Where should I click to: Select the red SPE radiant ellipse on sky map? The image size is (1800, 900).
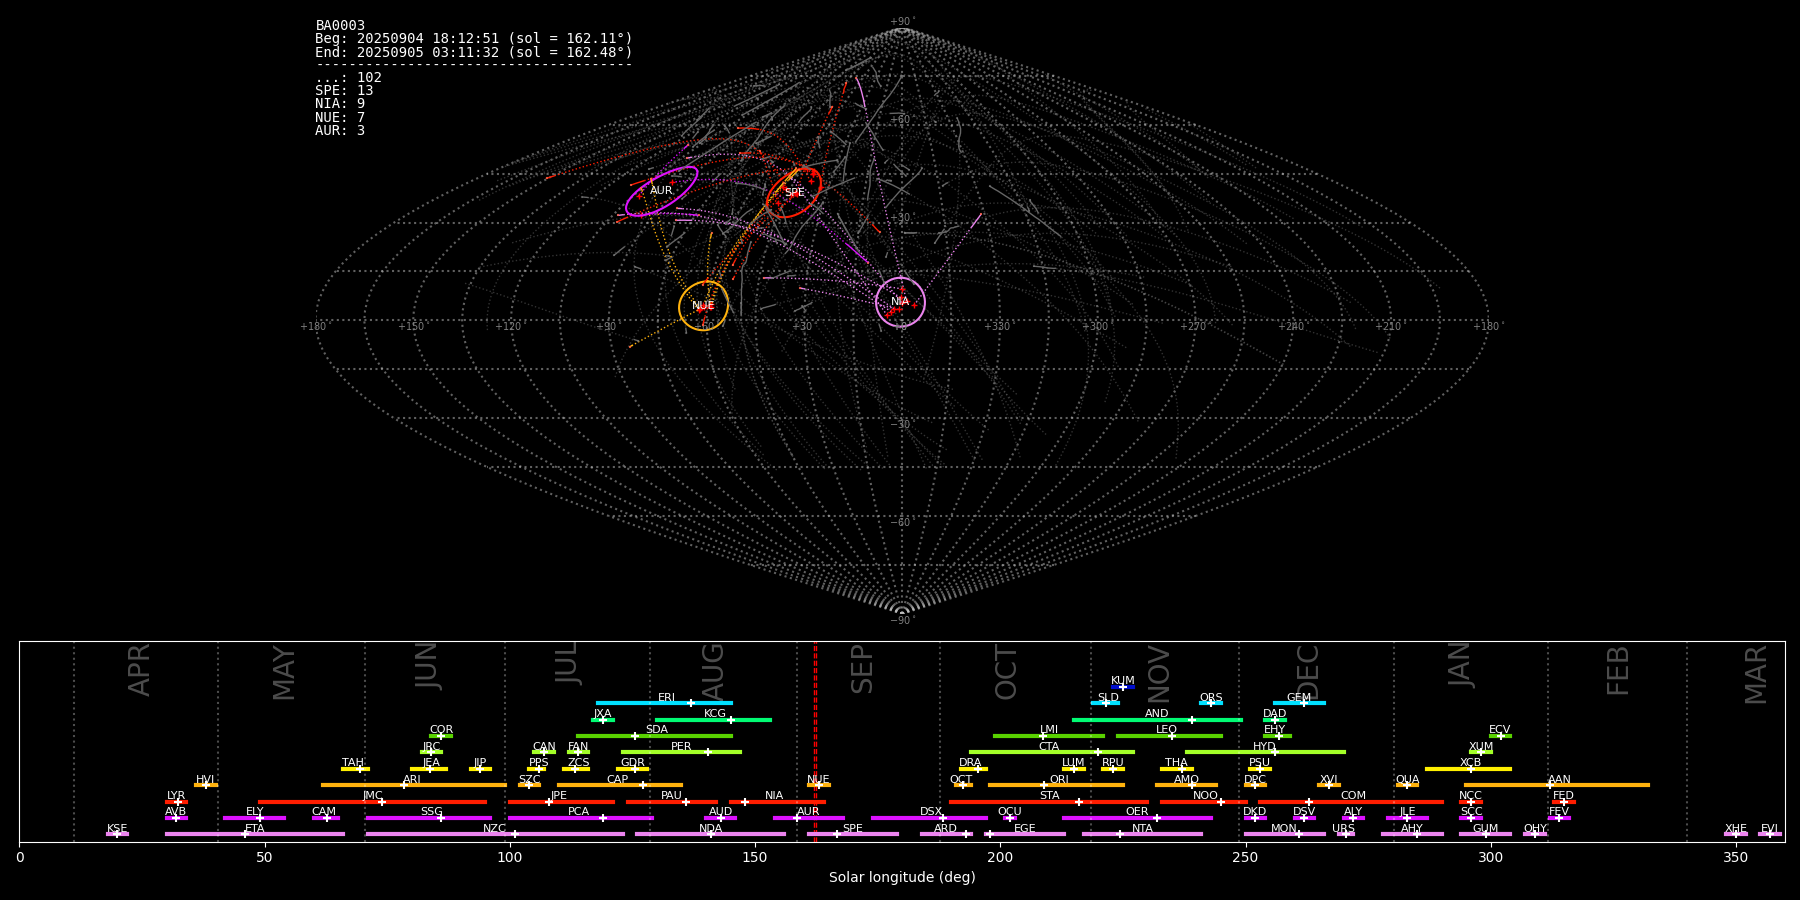coord(794,192)
